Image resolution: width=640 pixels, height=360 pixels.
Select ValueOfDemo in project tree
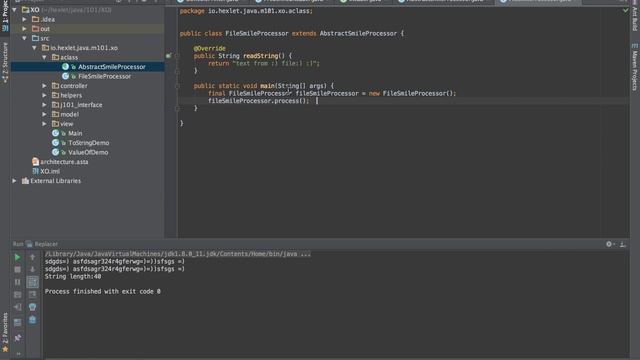click(x=88, y=152)
